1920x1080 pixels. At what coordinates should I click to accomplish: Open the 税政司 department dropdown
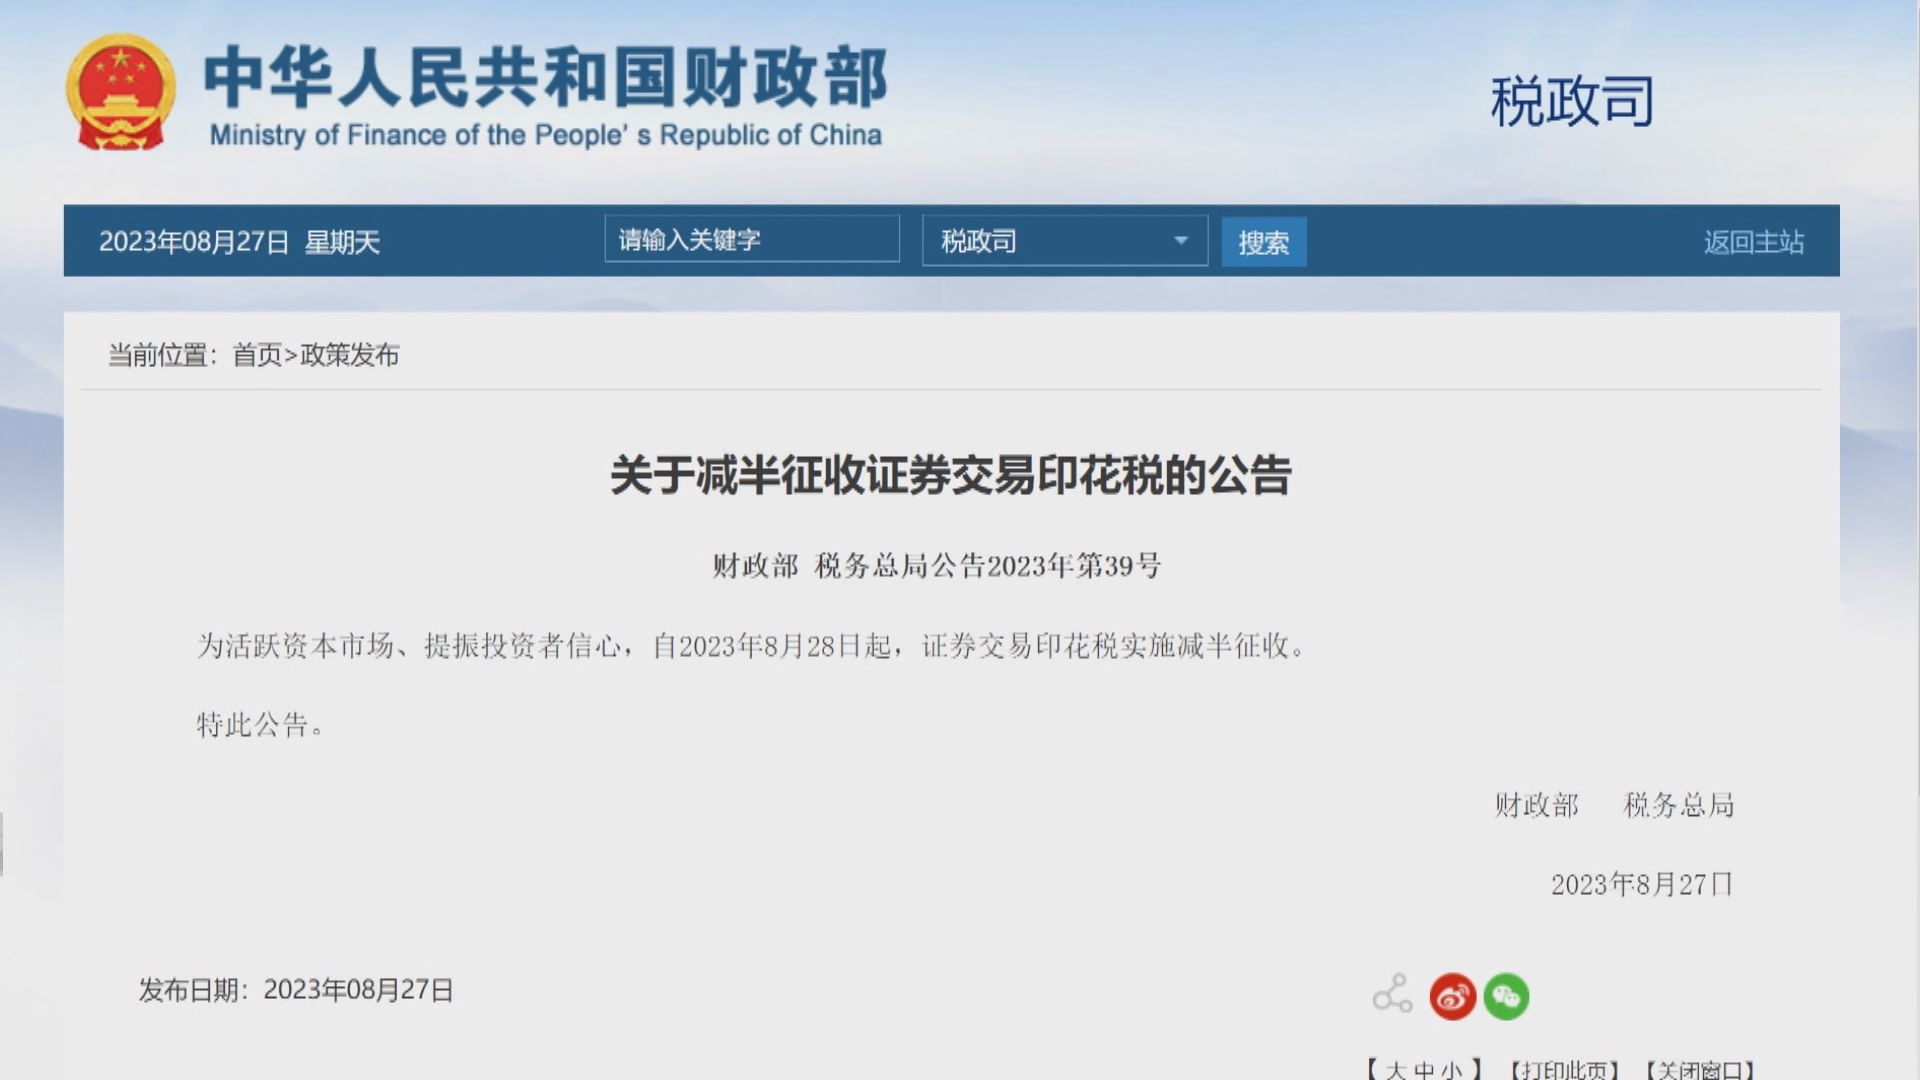pyautogui.click(x=1063, y=241)
